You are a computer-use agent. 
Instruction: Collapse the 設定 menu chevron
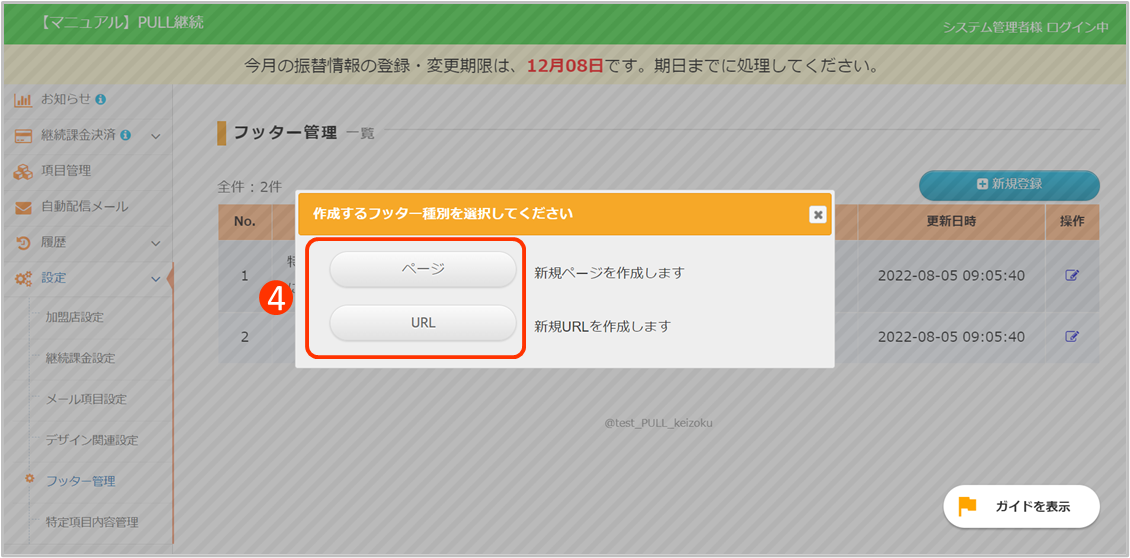pyautogui.click(x=155, y=278)
